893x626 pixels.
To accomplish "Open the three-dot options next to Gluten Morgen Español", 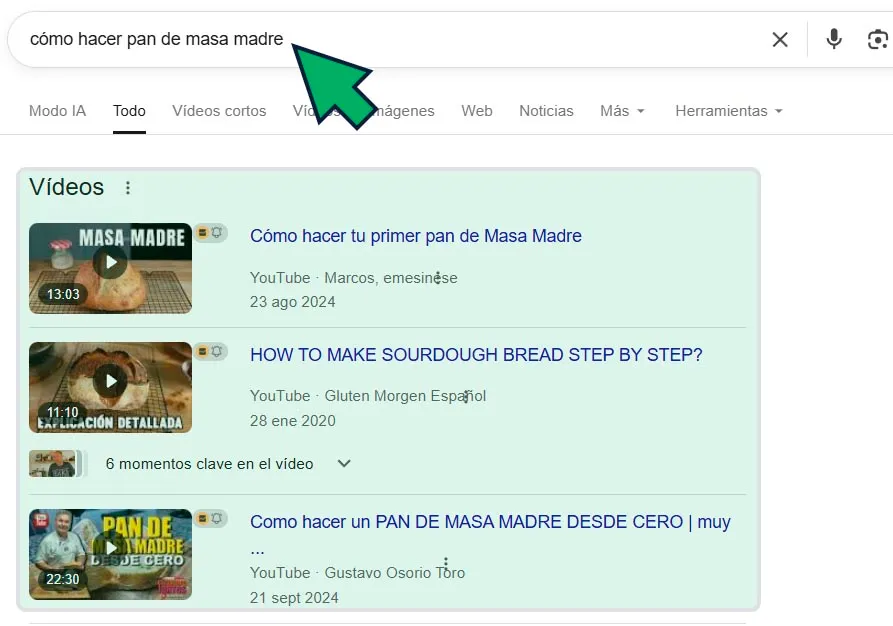I will tap(464, 395).
